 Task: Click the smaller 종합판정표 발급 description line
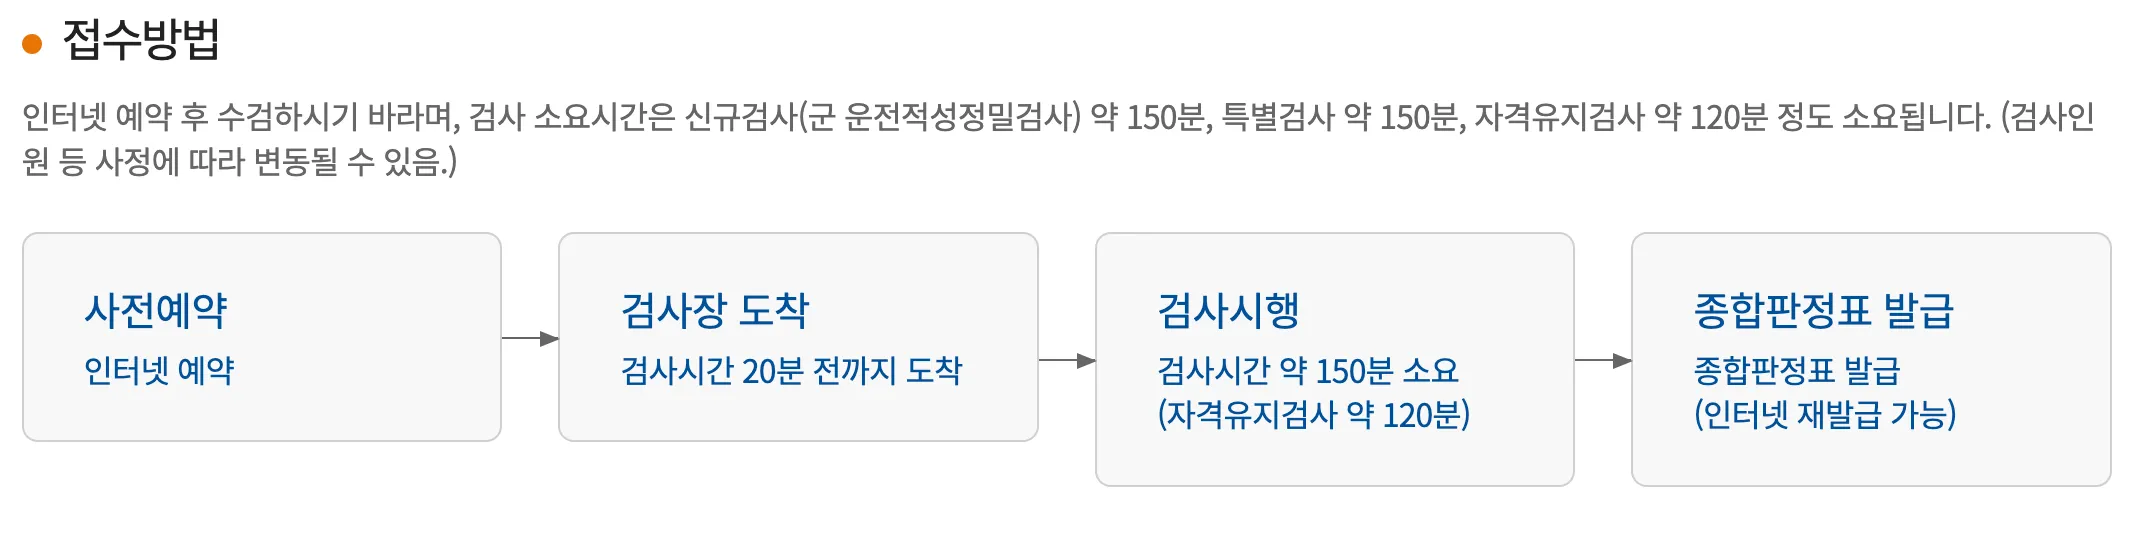1797,371
